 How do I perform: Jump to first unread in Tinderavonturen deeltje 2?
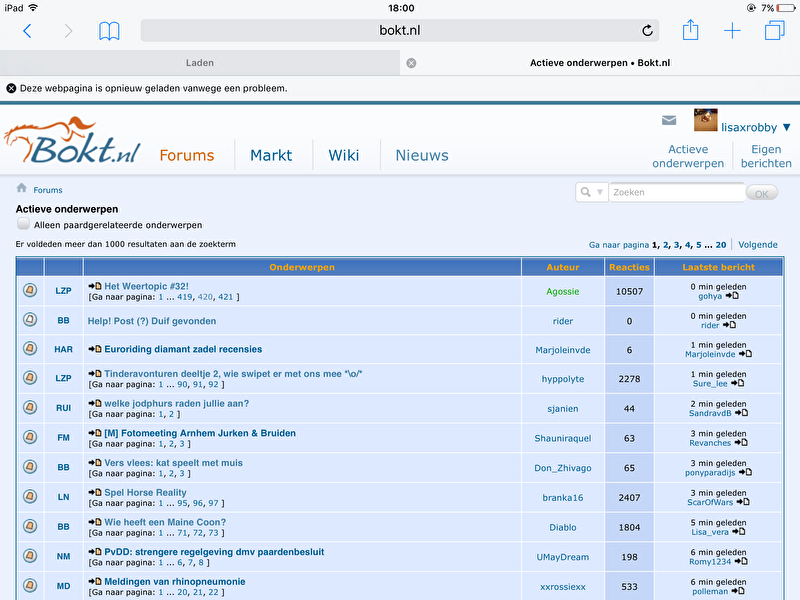pyautogui.click(x=95, y=373)
